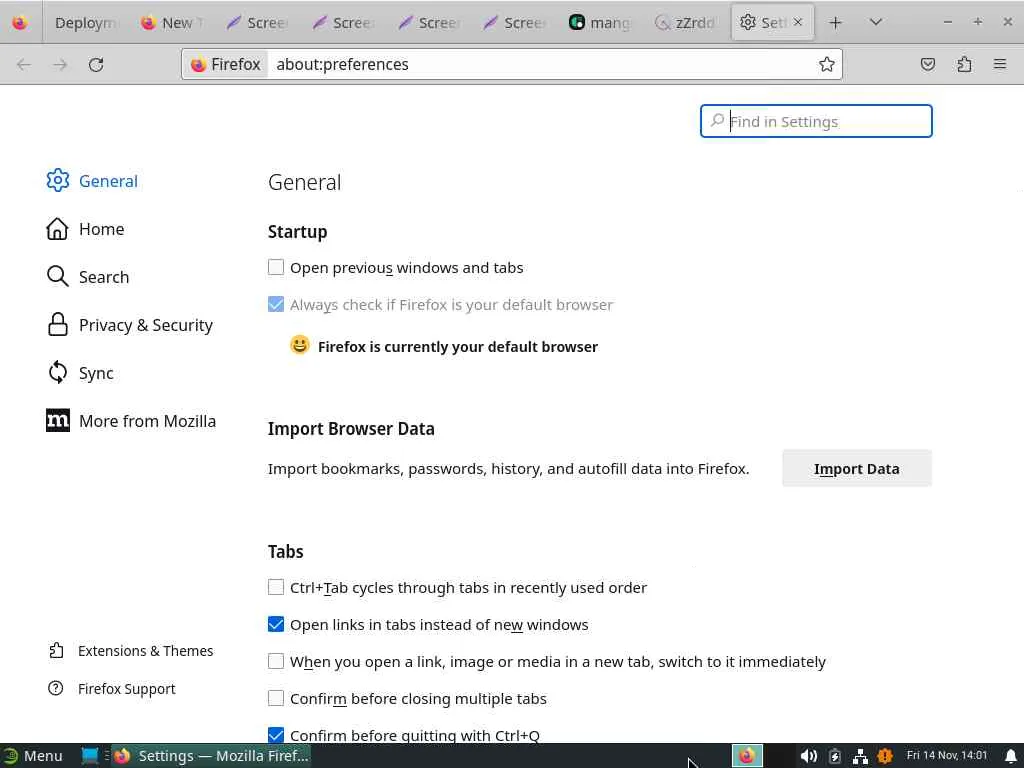
Task: Open the notifications bell icon
Action: pyautogui.click(x=1010, y=756)
